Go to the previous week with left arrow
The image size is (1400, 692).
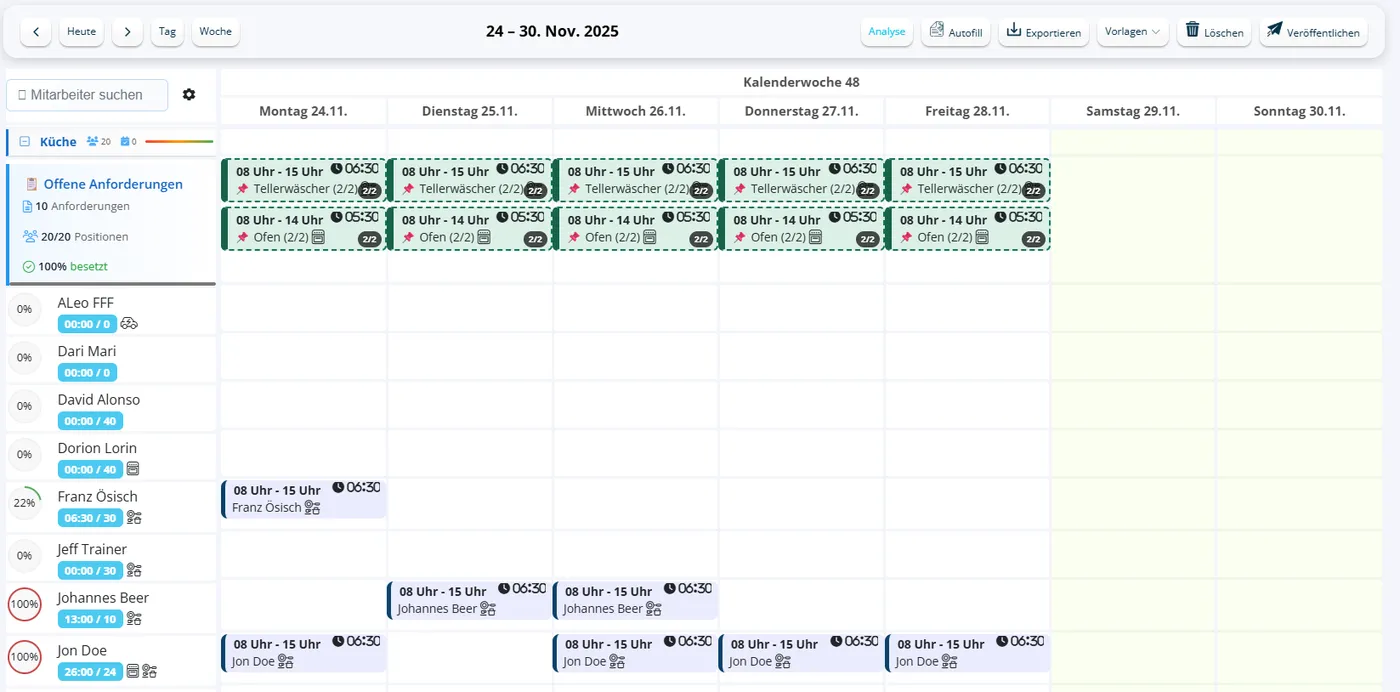36,31
